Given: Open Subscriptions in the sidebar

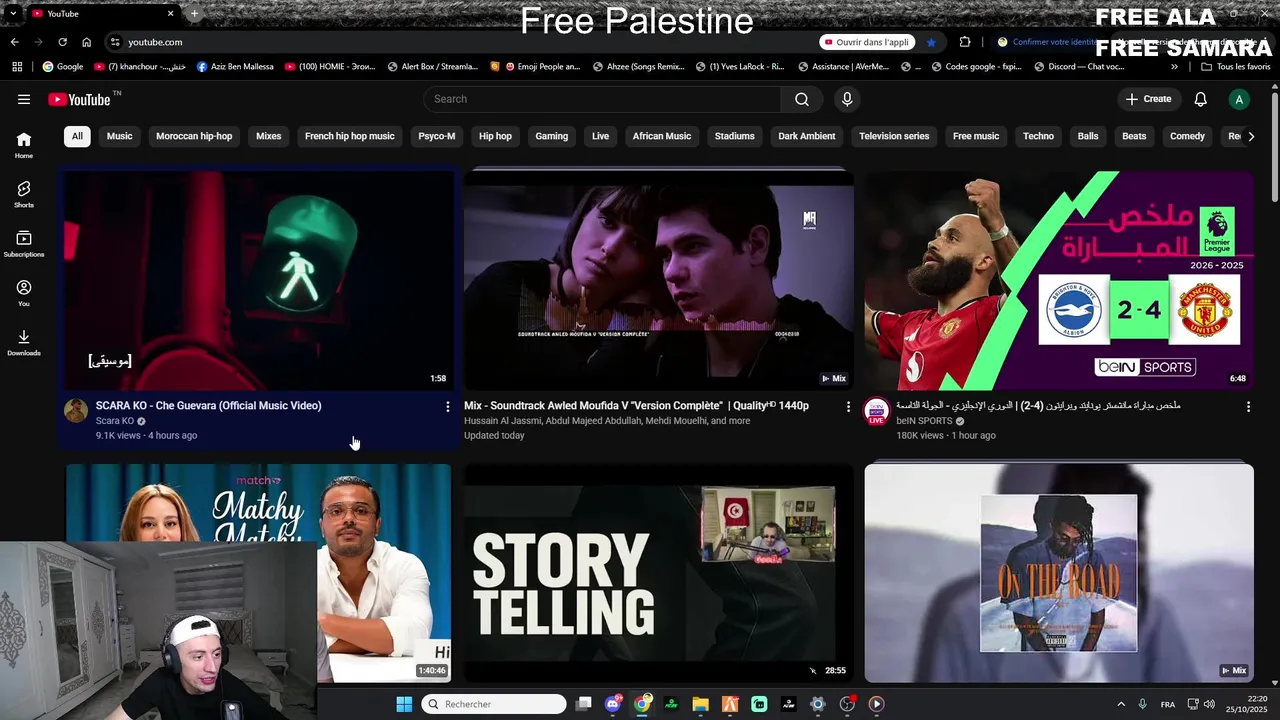Looking at the screenshot, I should click(x=24, y=243).
